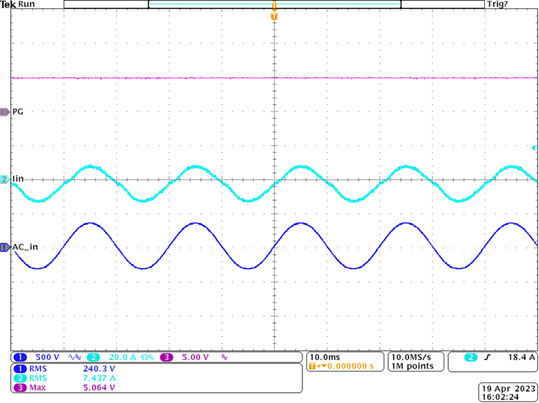Click the Tek Run acquisition status label
This screenshot has width=539, height=403.
click(17, 4)
